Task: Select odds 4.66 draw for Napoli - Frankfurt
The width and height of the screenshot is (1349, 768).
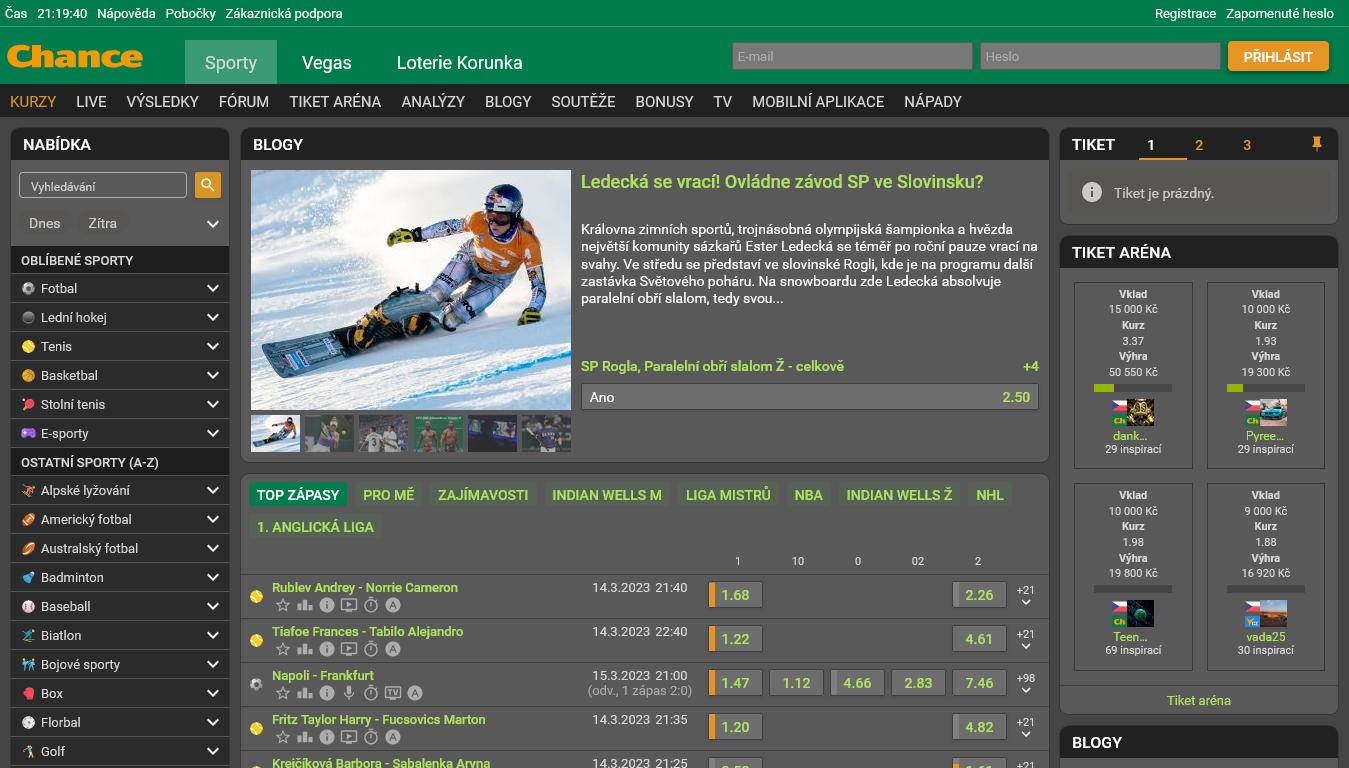Action: tap(857, 683)
